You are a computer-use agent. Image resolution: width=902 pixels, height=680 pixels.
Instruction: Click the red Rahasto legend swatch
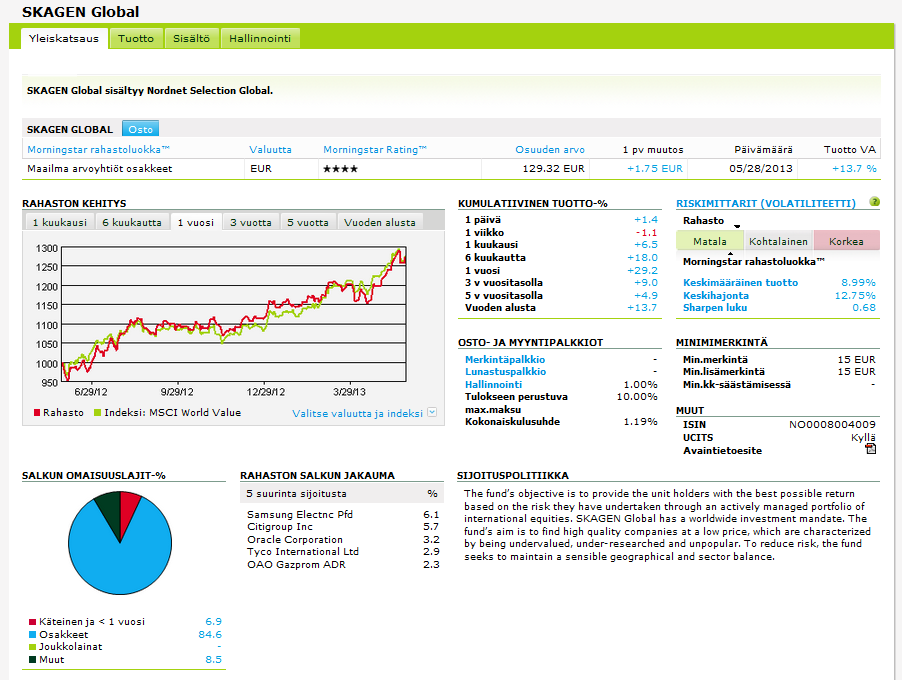point(37,412)
